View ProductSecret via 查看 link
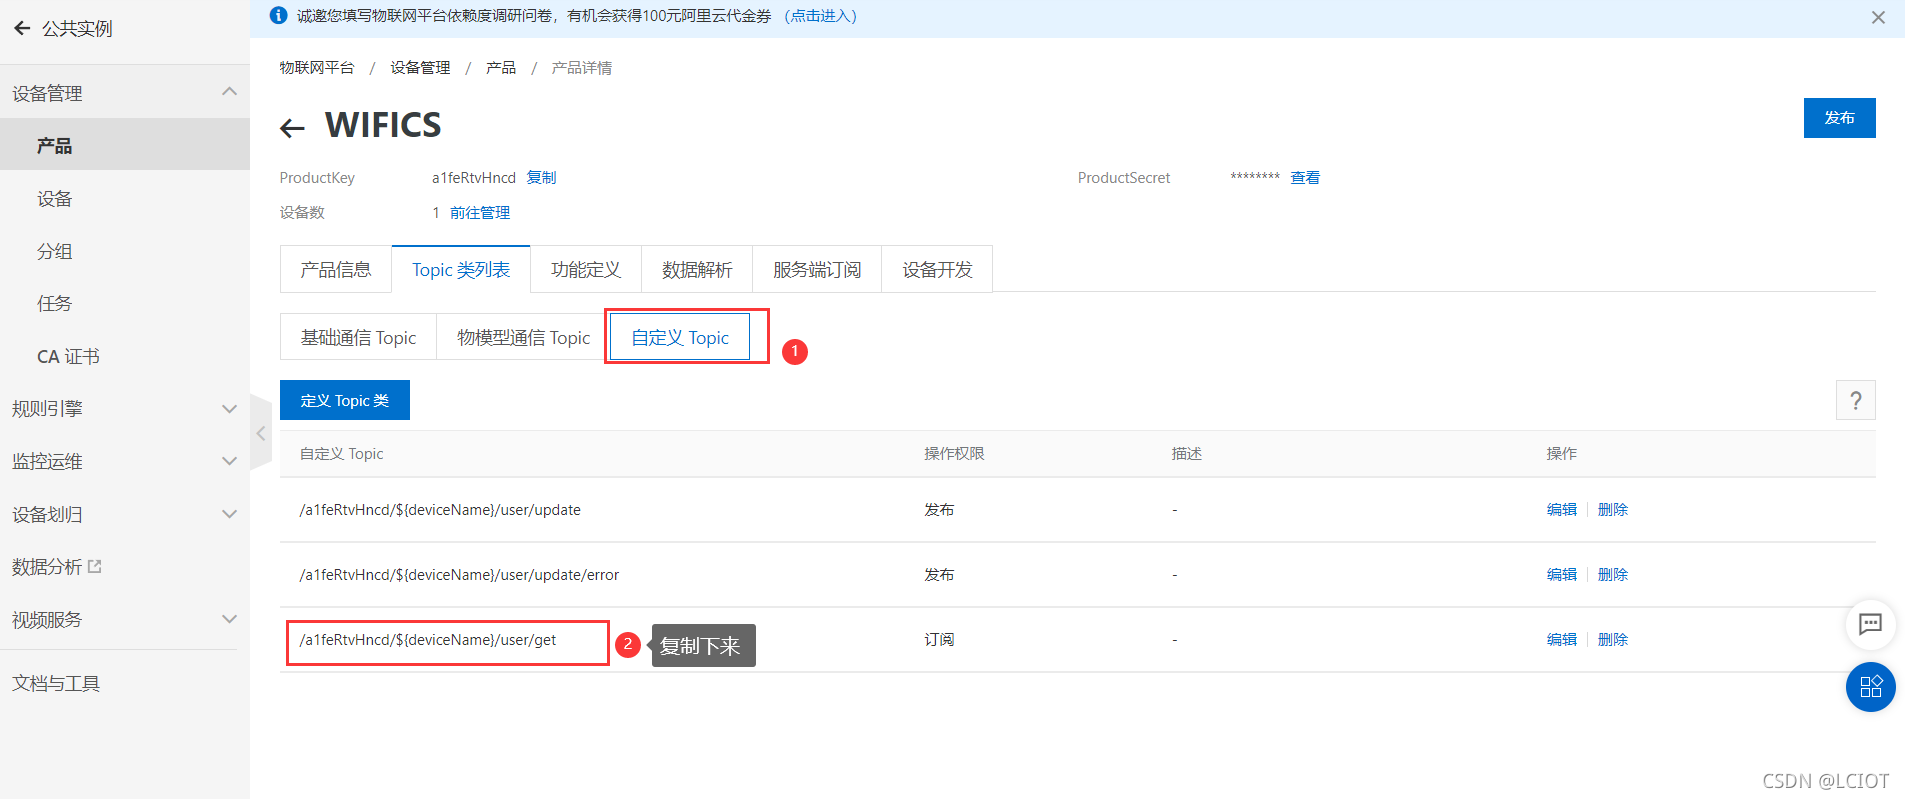 [1305, 177]
